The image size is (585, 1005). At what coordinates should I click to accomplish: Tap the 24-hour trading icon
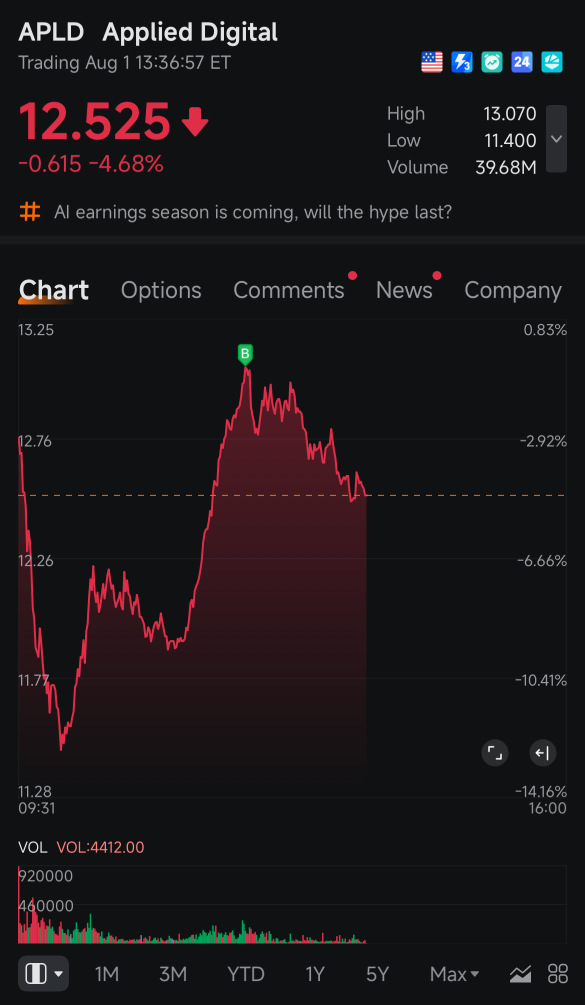pos(522,62)
